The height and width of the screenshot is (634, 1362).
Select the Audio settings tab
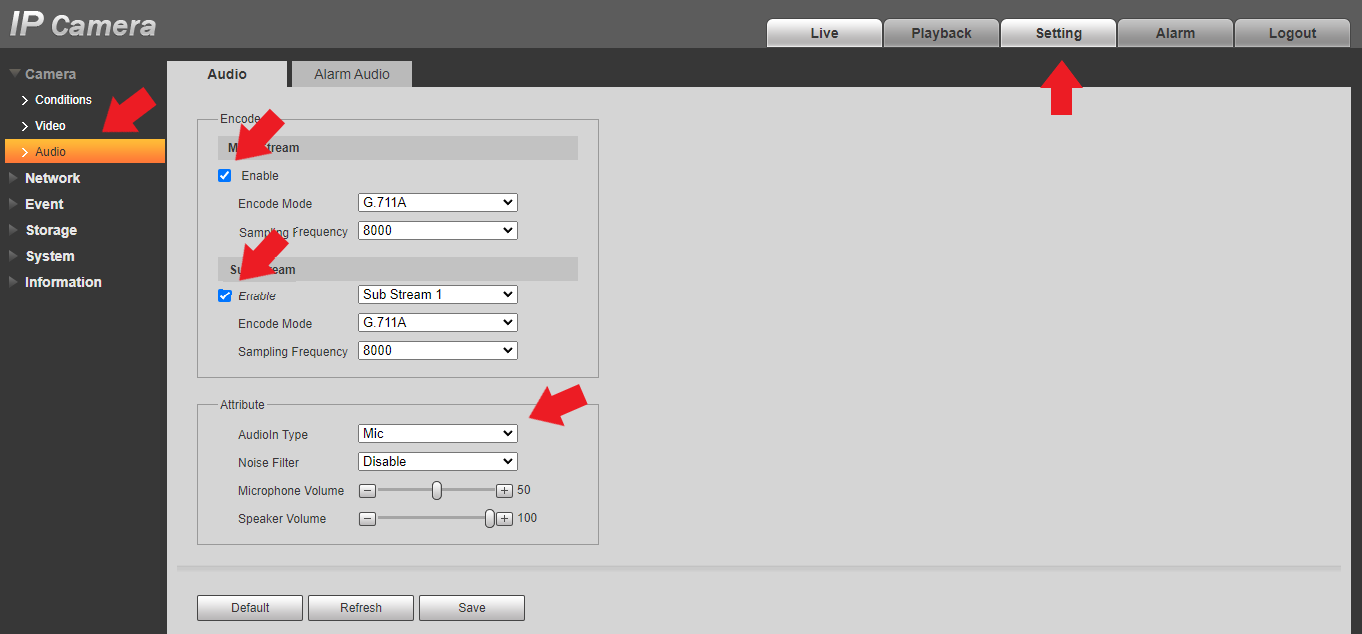click(x=227, y=74)
